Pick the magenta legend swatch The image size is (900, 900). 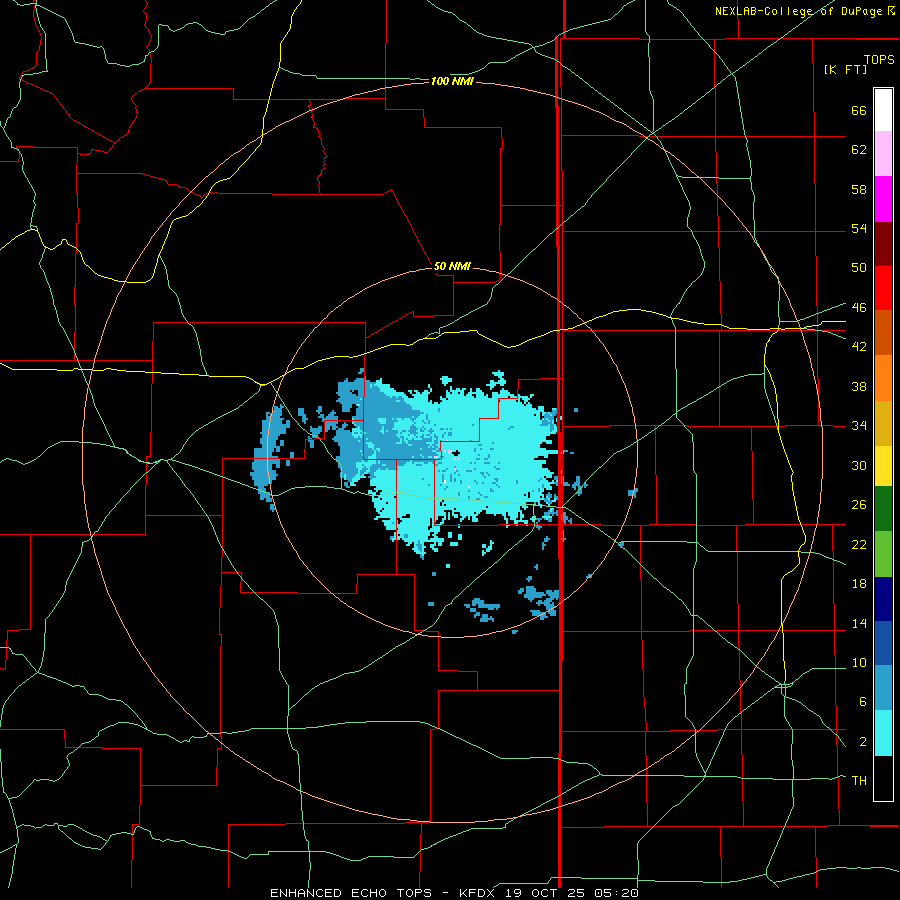coord(883,199)
